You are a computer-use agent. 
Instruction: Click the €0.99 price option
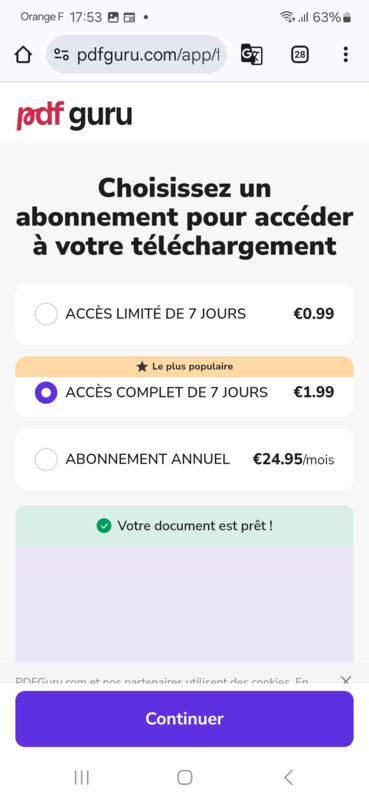tap(313, 313)
